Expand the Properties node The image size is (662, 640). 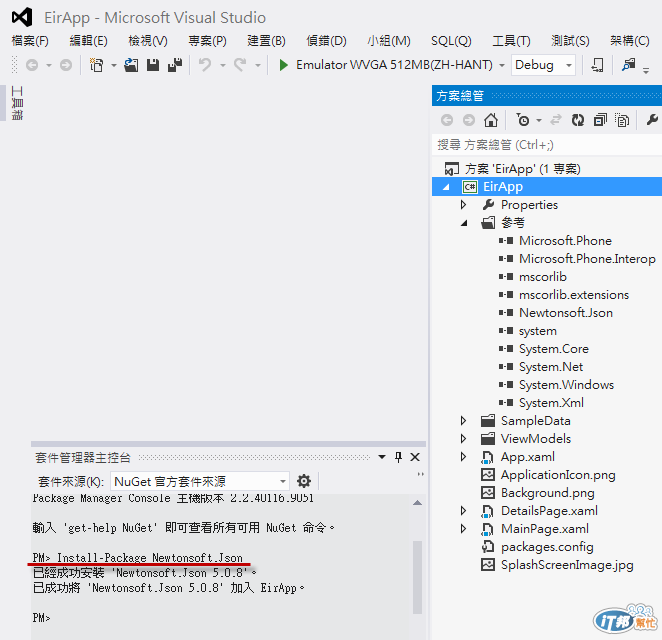point(464,205)
